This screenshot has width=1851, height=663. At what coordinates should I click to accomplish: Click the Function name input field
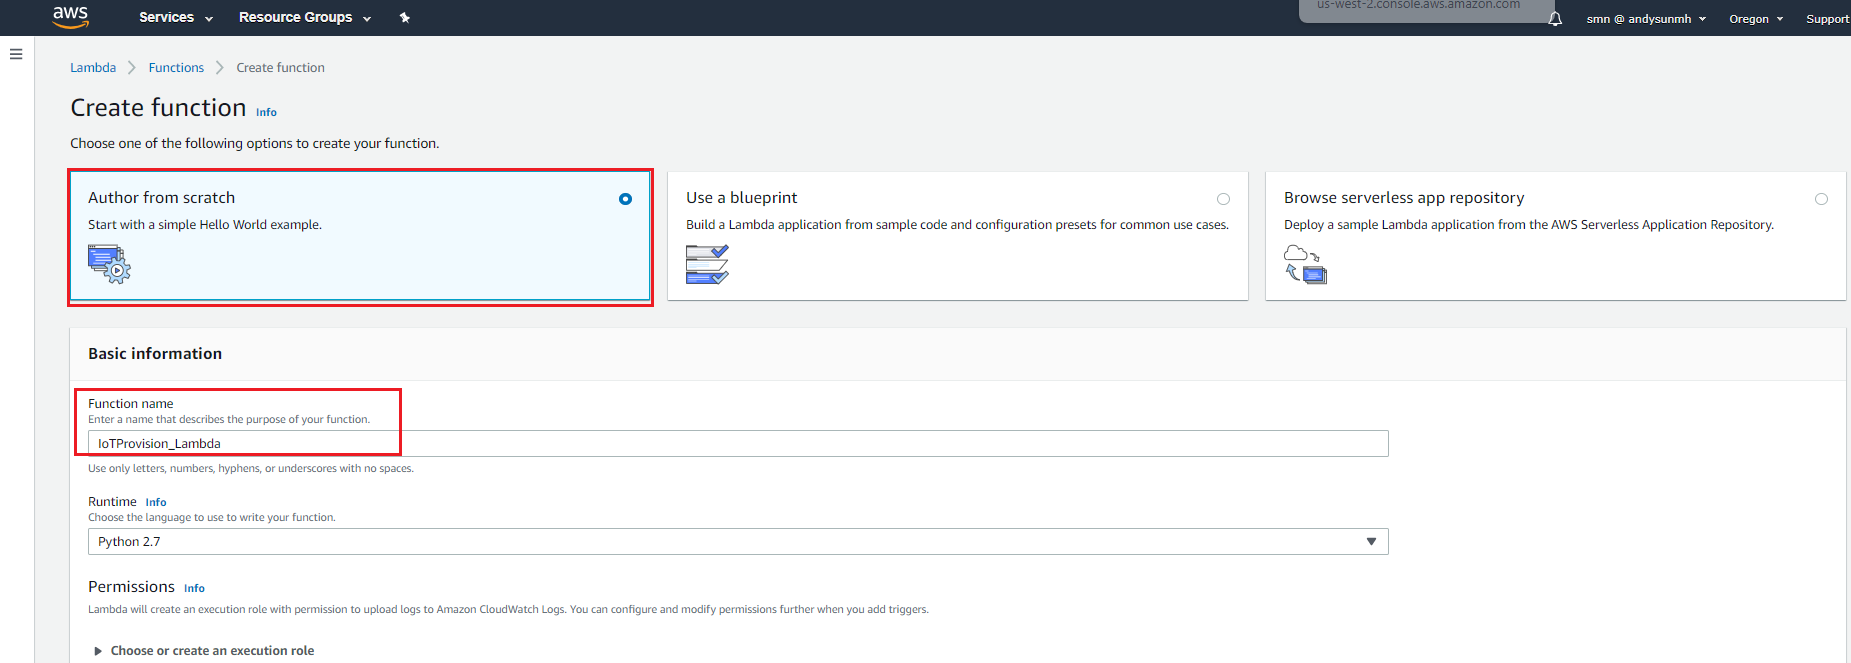(x=738, y=444)
